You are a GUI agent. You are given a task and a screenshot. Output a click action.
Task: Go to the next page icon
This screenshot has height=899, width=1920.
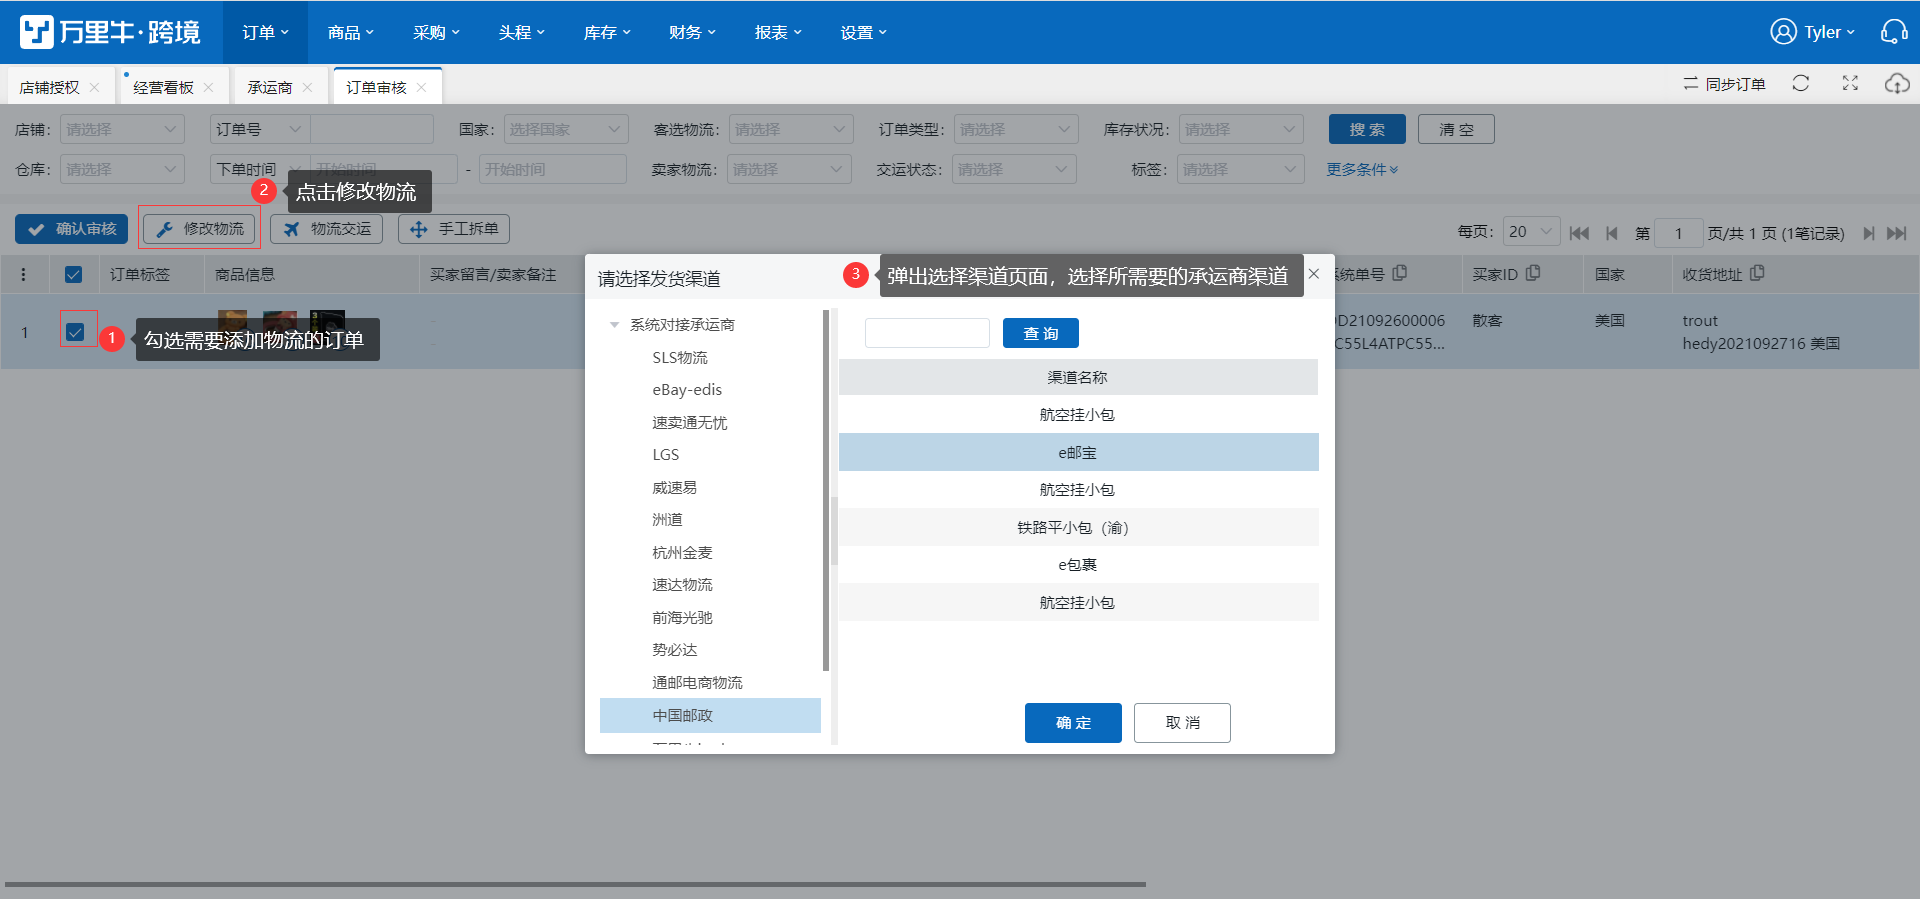[1868, 233]
